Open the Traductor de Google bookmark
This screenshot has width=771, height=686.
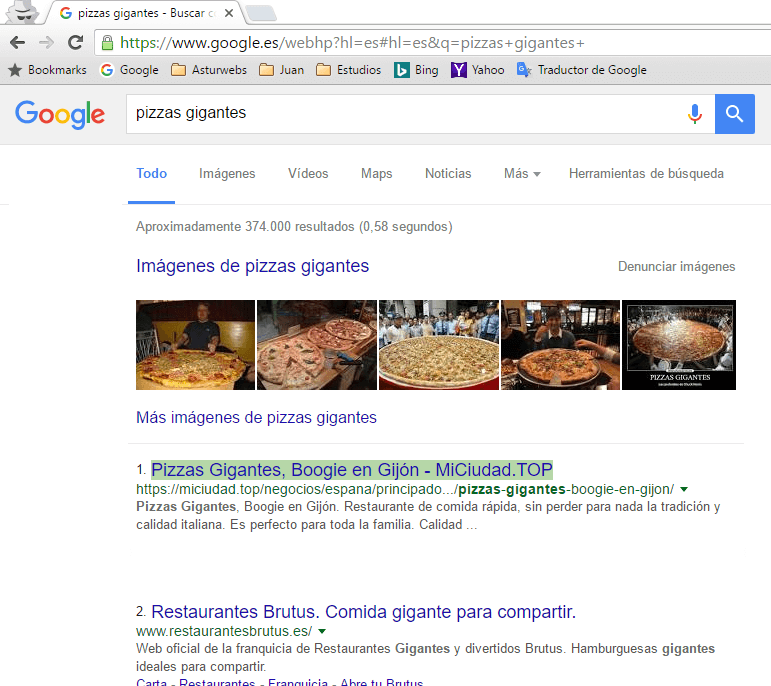[x=582, y=70]
